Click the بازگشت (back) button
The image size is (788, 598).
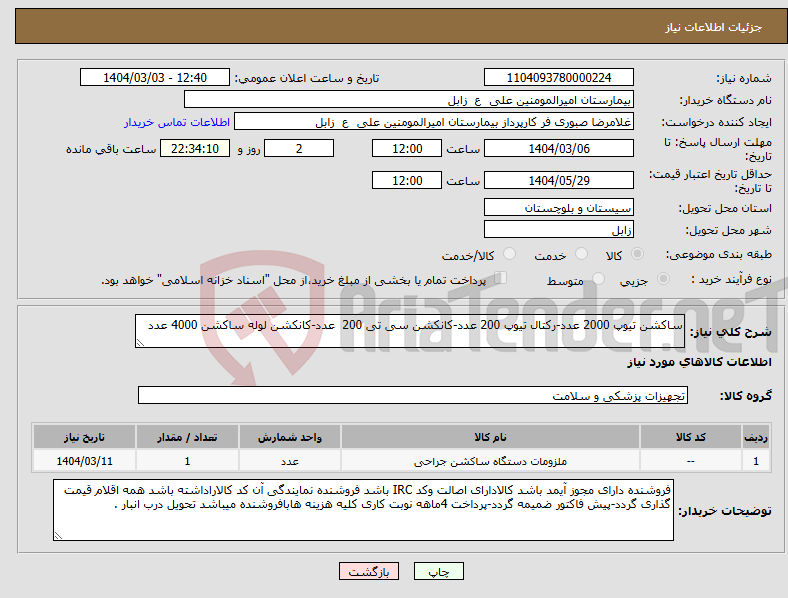pos(369,571)
